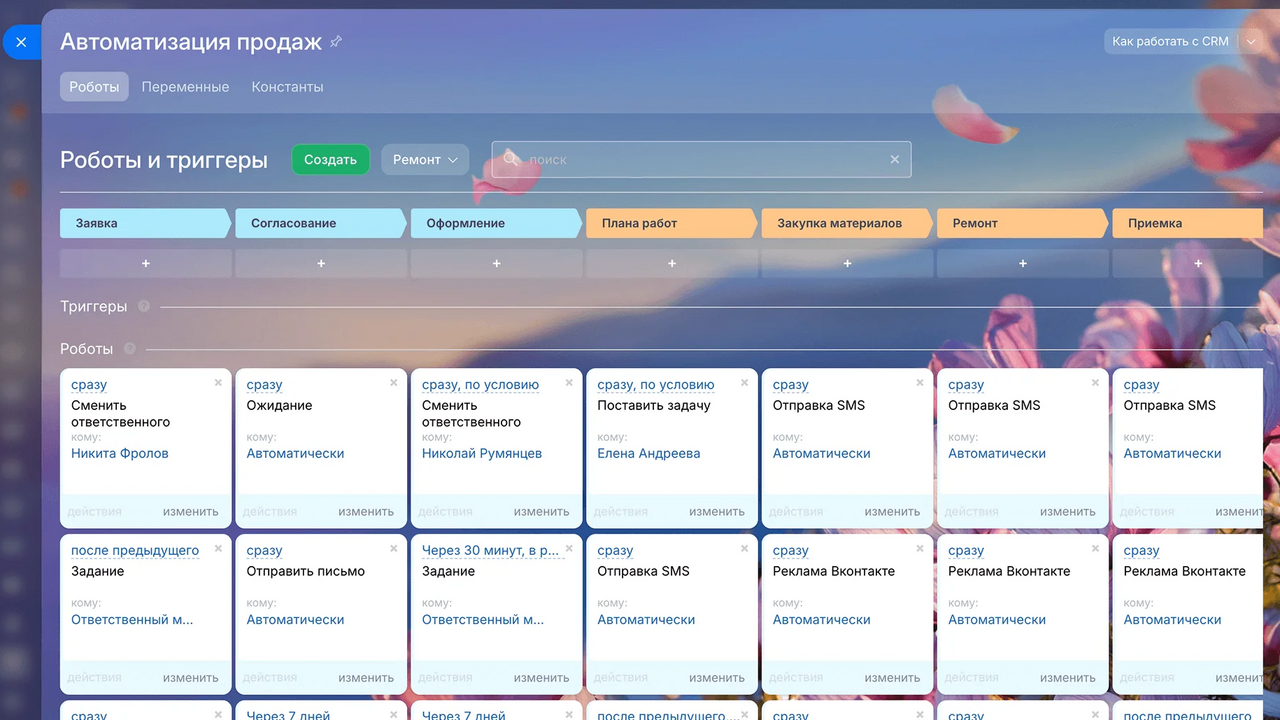Open the Через 30 минут timing setting

491,551
